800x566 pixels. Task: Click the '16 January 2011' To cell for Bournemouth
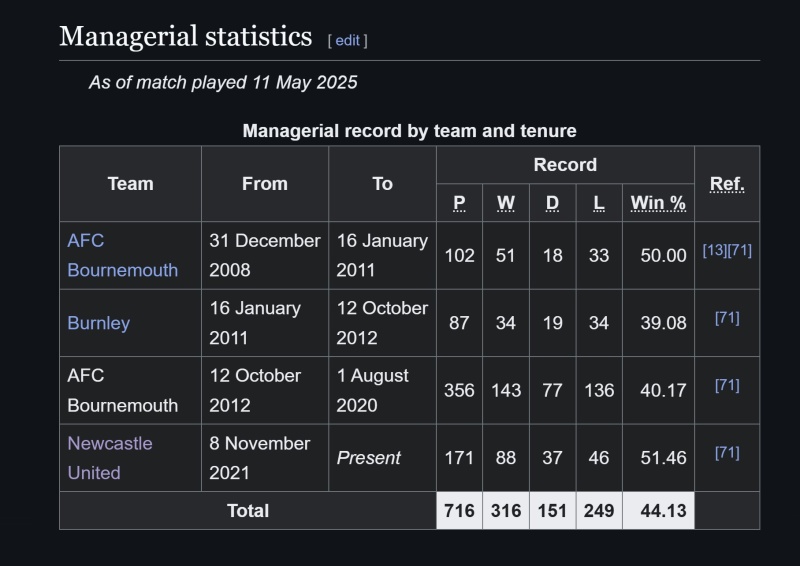[x=382, y=255]
